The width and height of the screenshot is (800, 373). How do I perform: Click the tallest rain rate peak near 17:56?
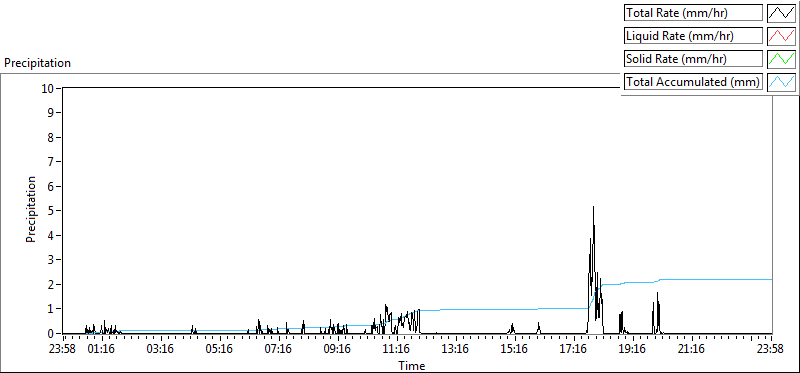pos(593,207)
